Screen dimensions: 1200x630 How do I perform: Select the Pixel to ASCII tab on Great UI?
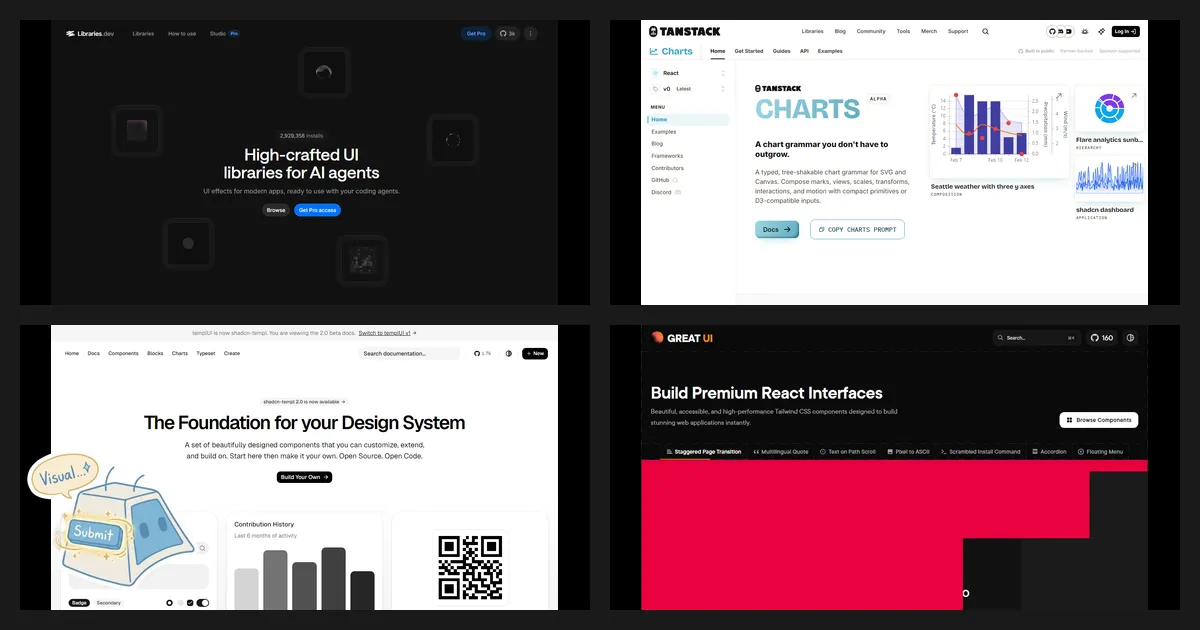[x=908, y=452]
